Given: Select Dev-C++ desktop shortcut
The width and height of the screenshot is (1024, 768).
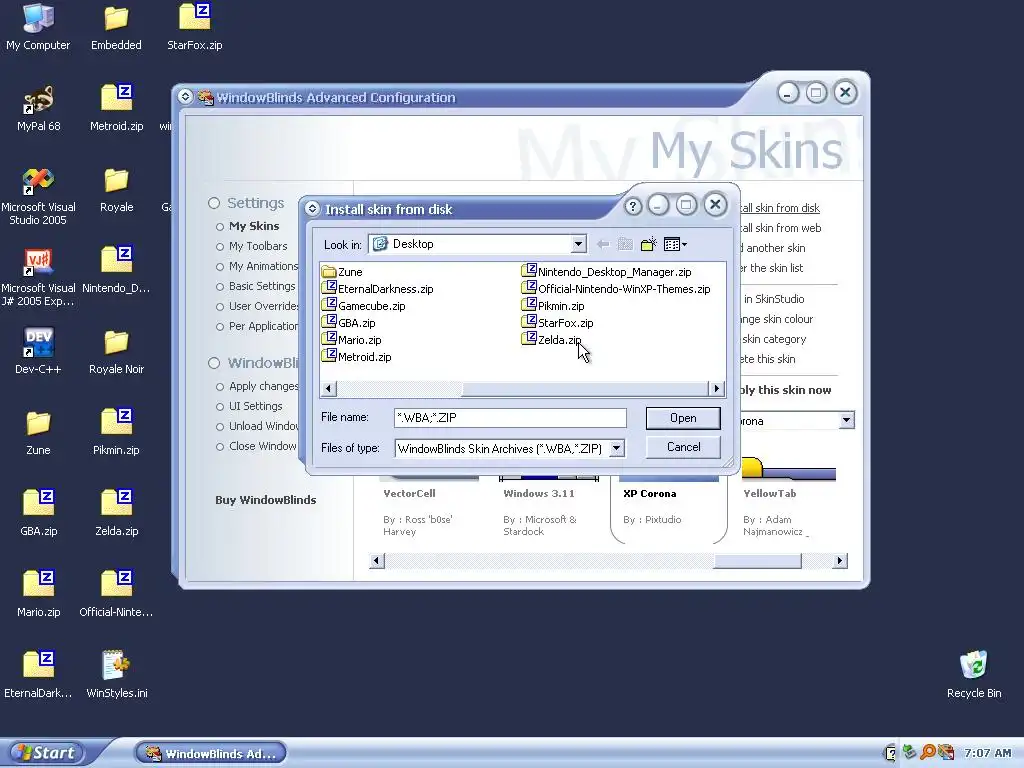Looking at the screenshot, I should [x=38, y=351].
